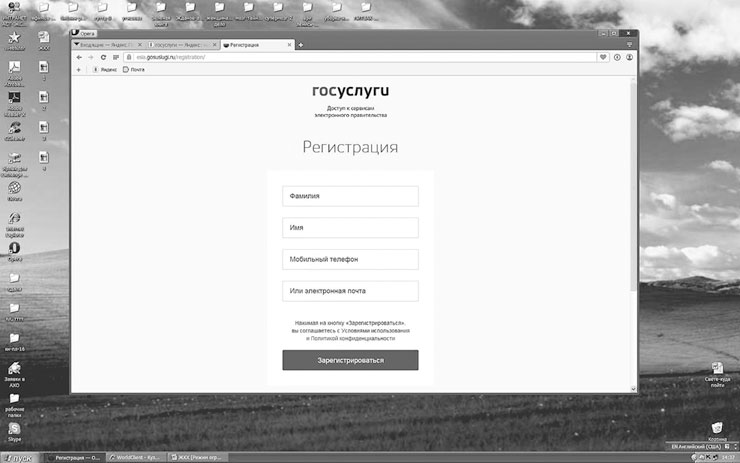This screenshot has width=740, height=463.
Task: Switch to the Входящие Яндекс mail tab
Action: (107, 45)
